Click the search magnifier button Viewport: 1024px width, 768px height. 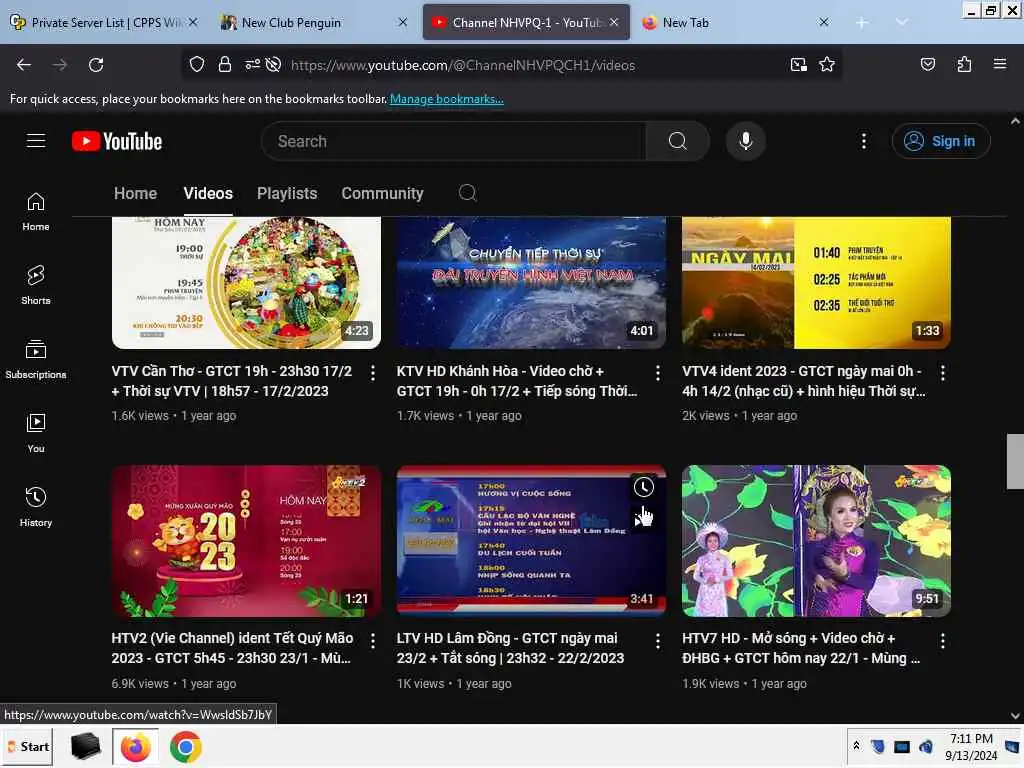pyautogui.click(x=677, y=141)
